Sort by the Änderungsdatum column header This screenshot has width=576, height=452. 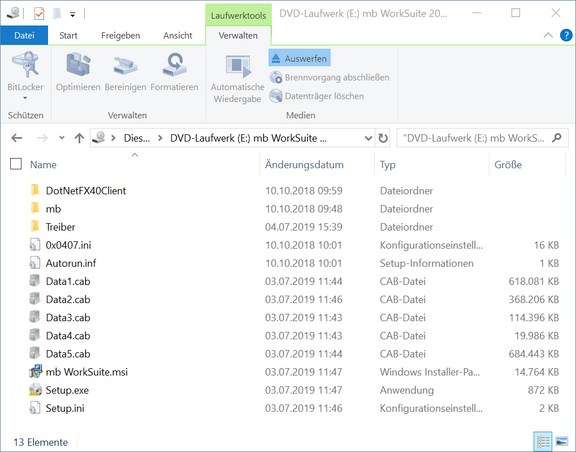(304, 164)
